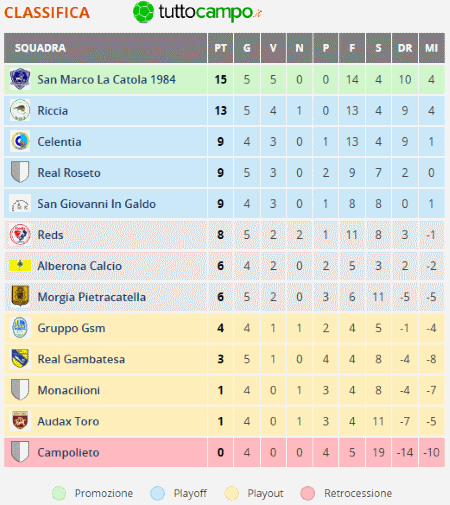Click the Reds team logo

click(x=20, y=234)
